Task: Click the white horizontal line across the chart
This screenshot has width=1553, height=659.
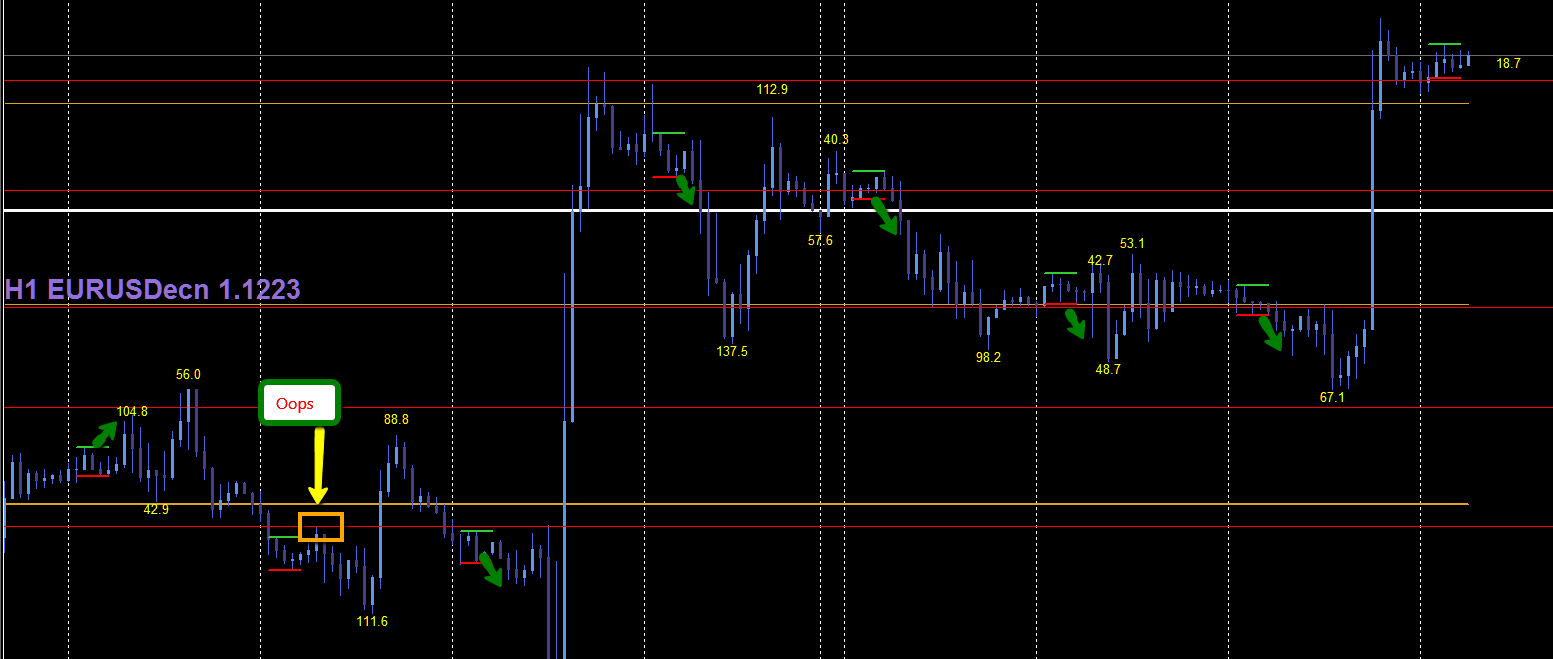Action: point(400,211)
